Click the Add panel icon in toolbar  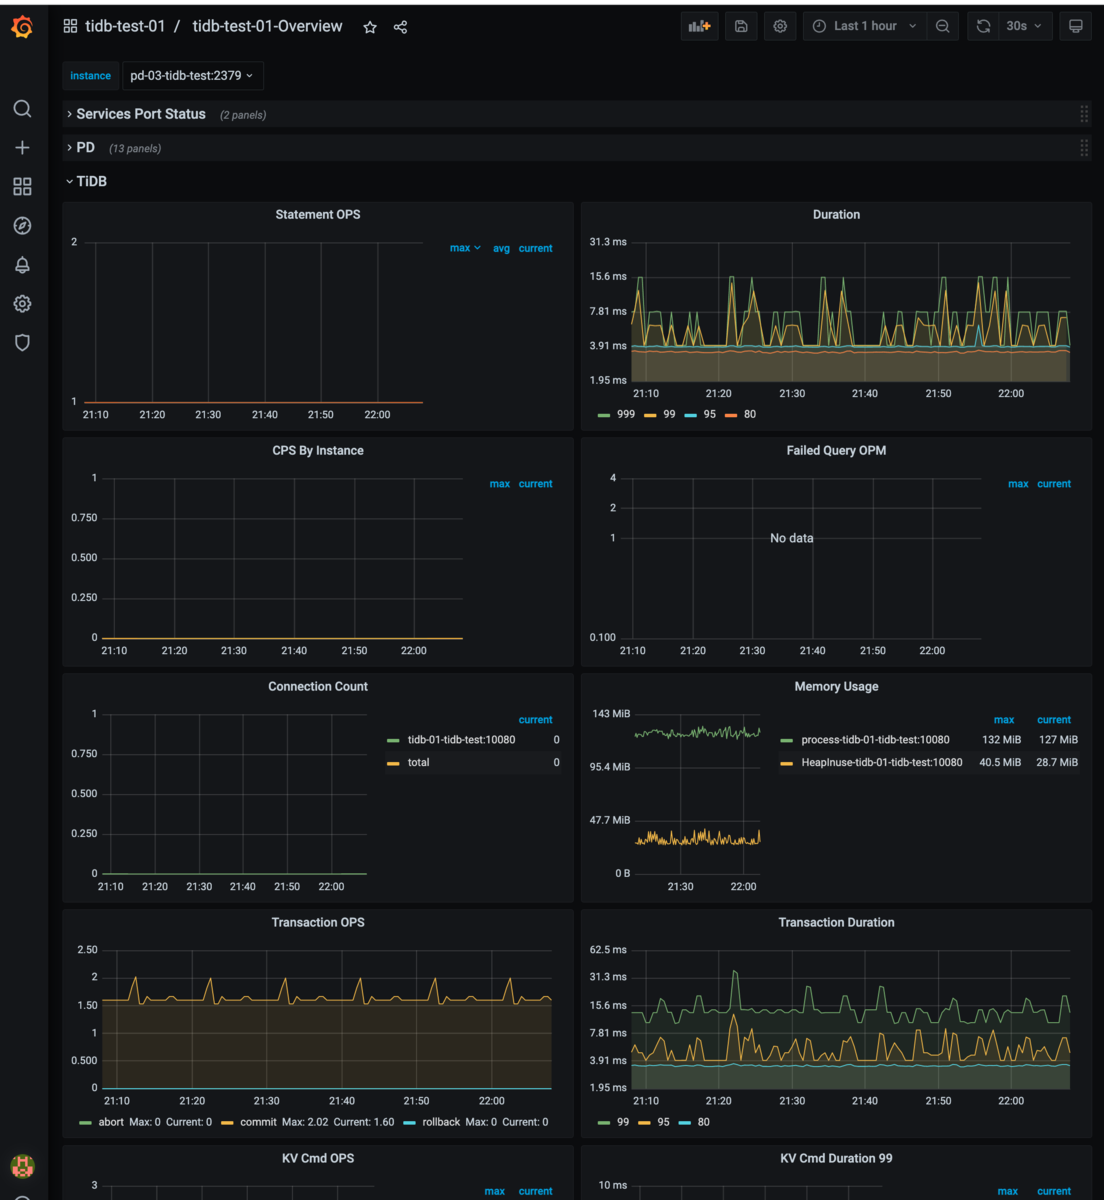click(700, 27)
